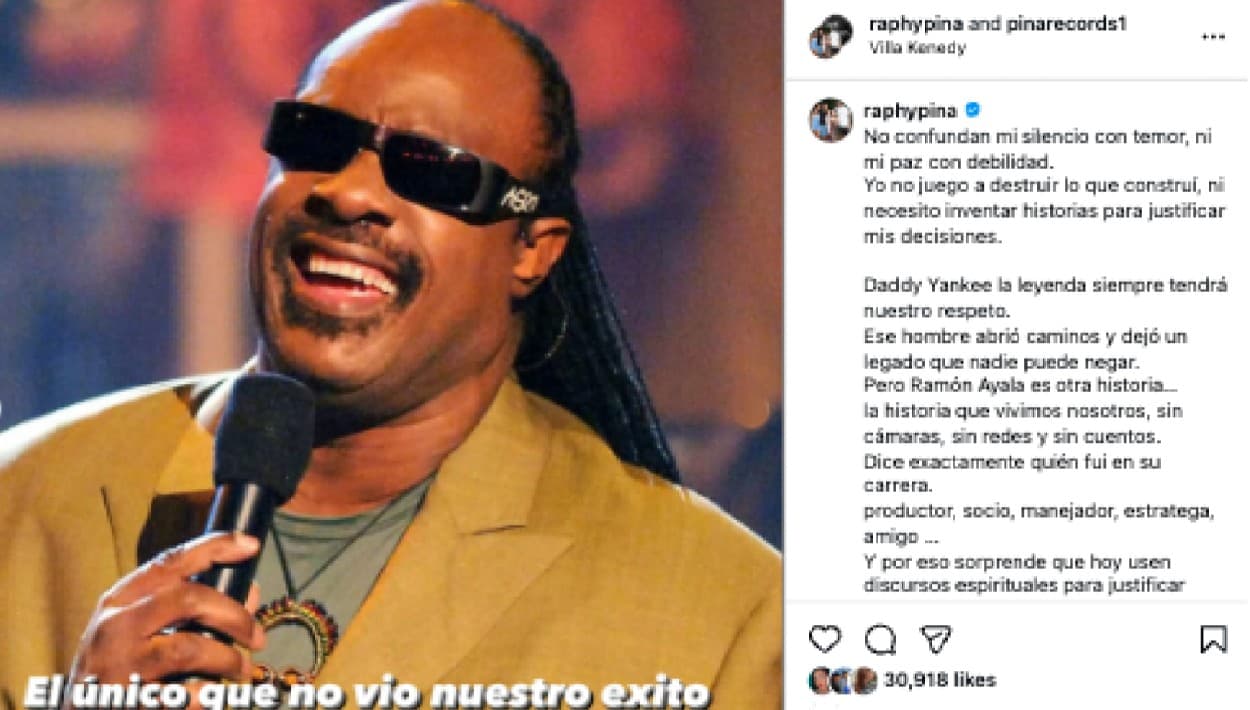View the 30,918 likes list

(x=939, y=681)
